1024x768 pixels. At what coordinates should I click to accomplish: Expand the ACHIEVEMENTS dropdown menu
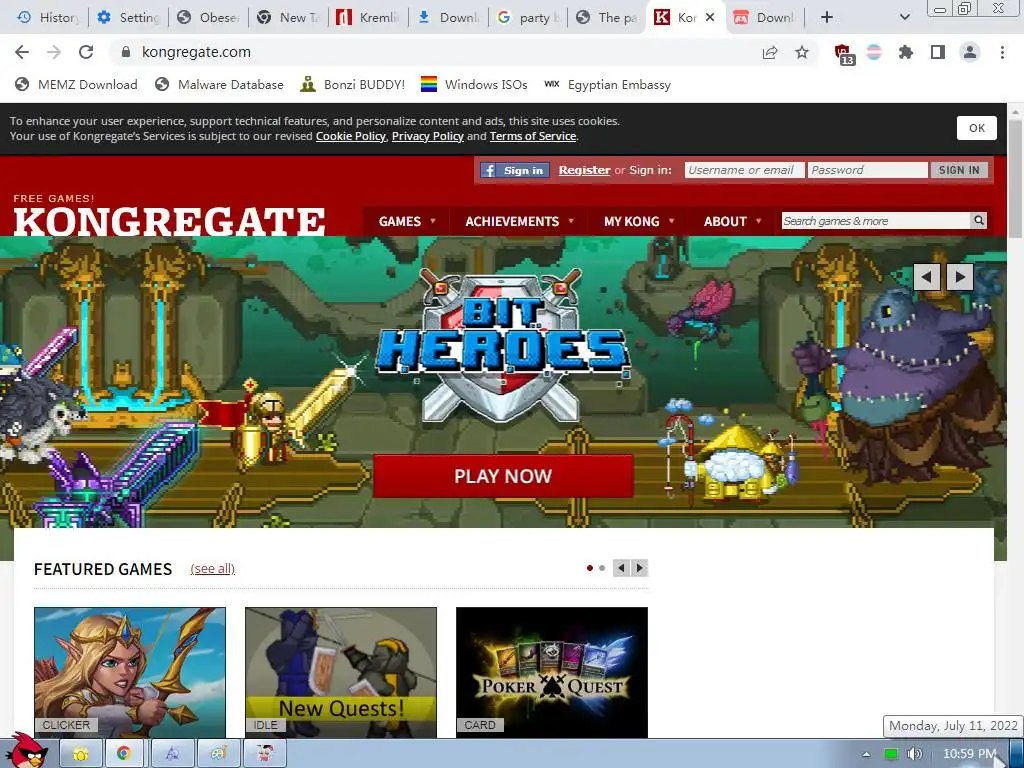[x=519, y=221]
